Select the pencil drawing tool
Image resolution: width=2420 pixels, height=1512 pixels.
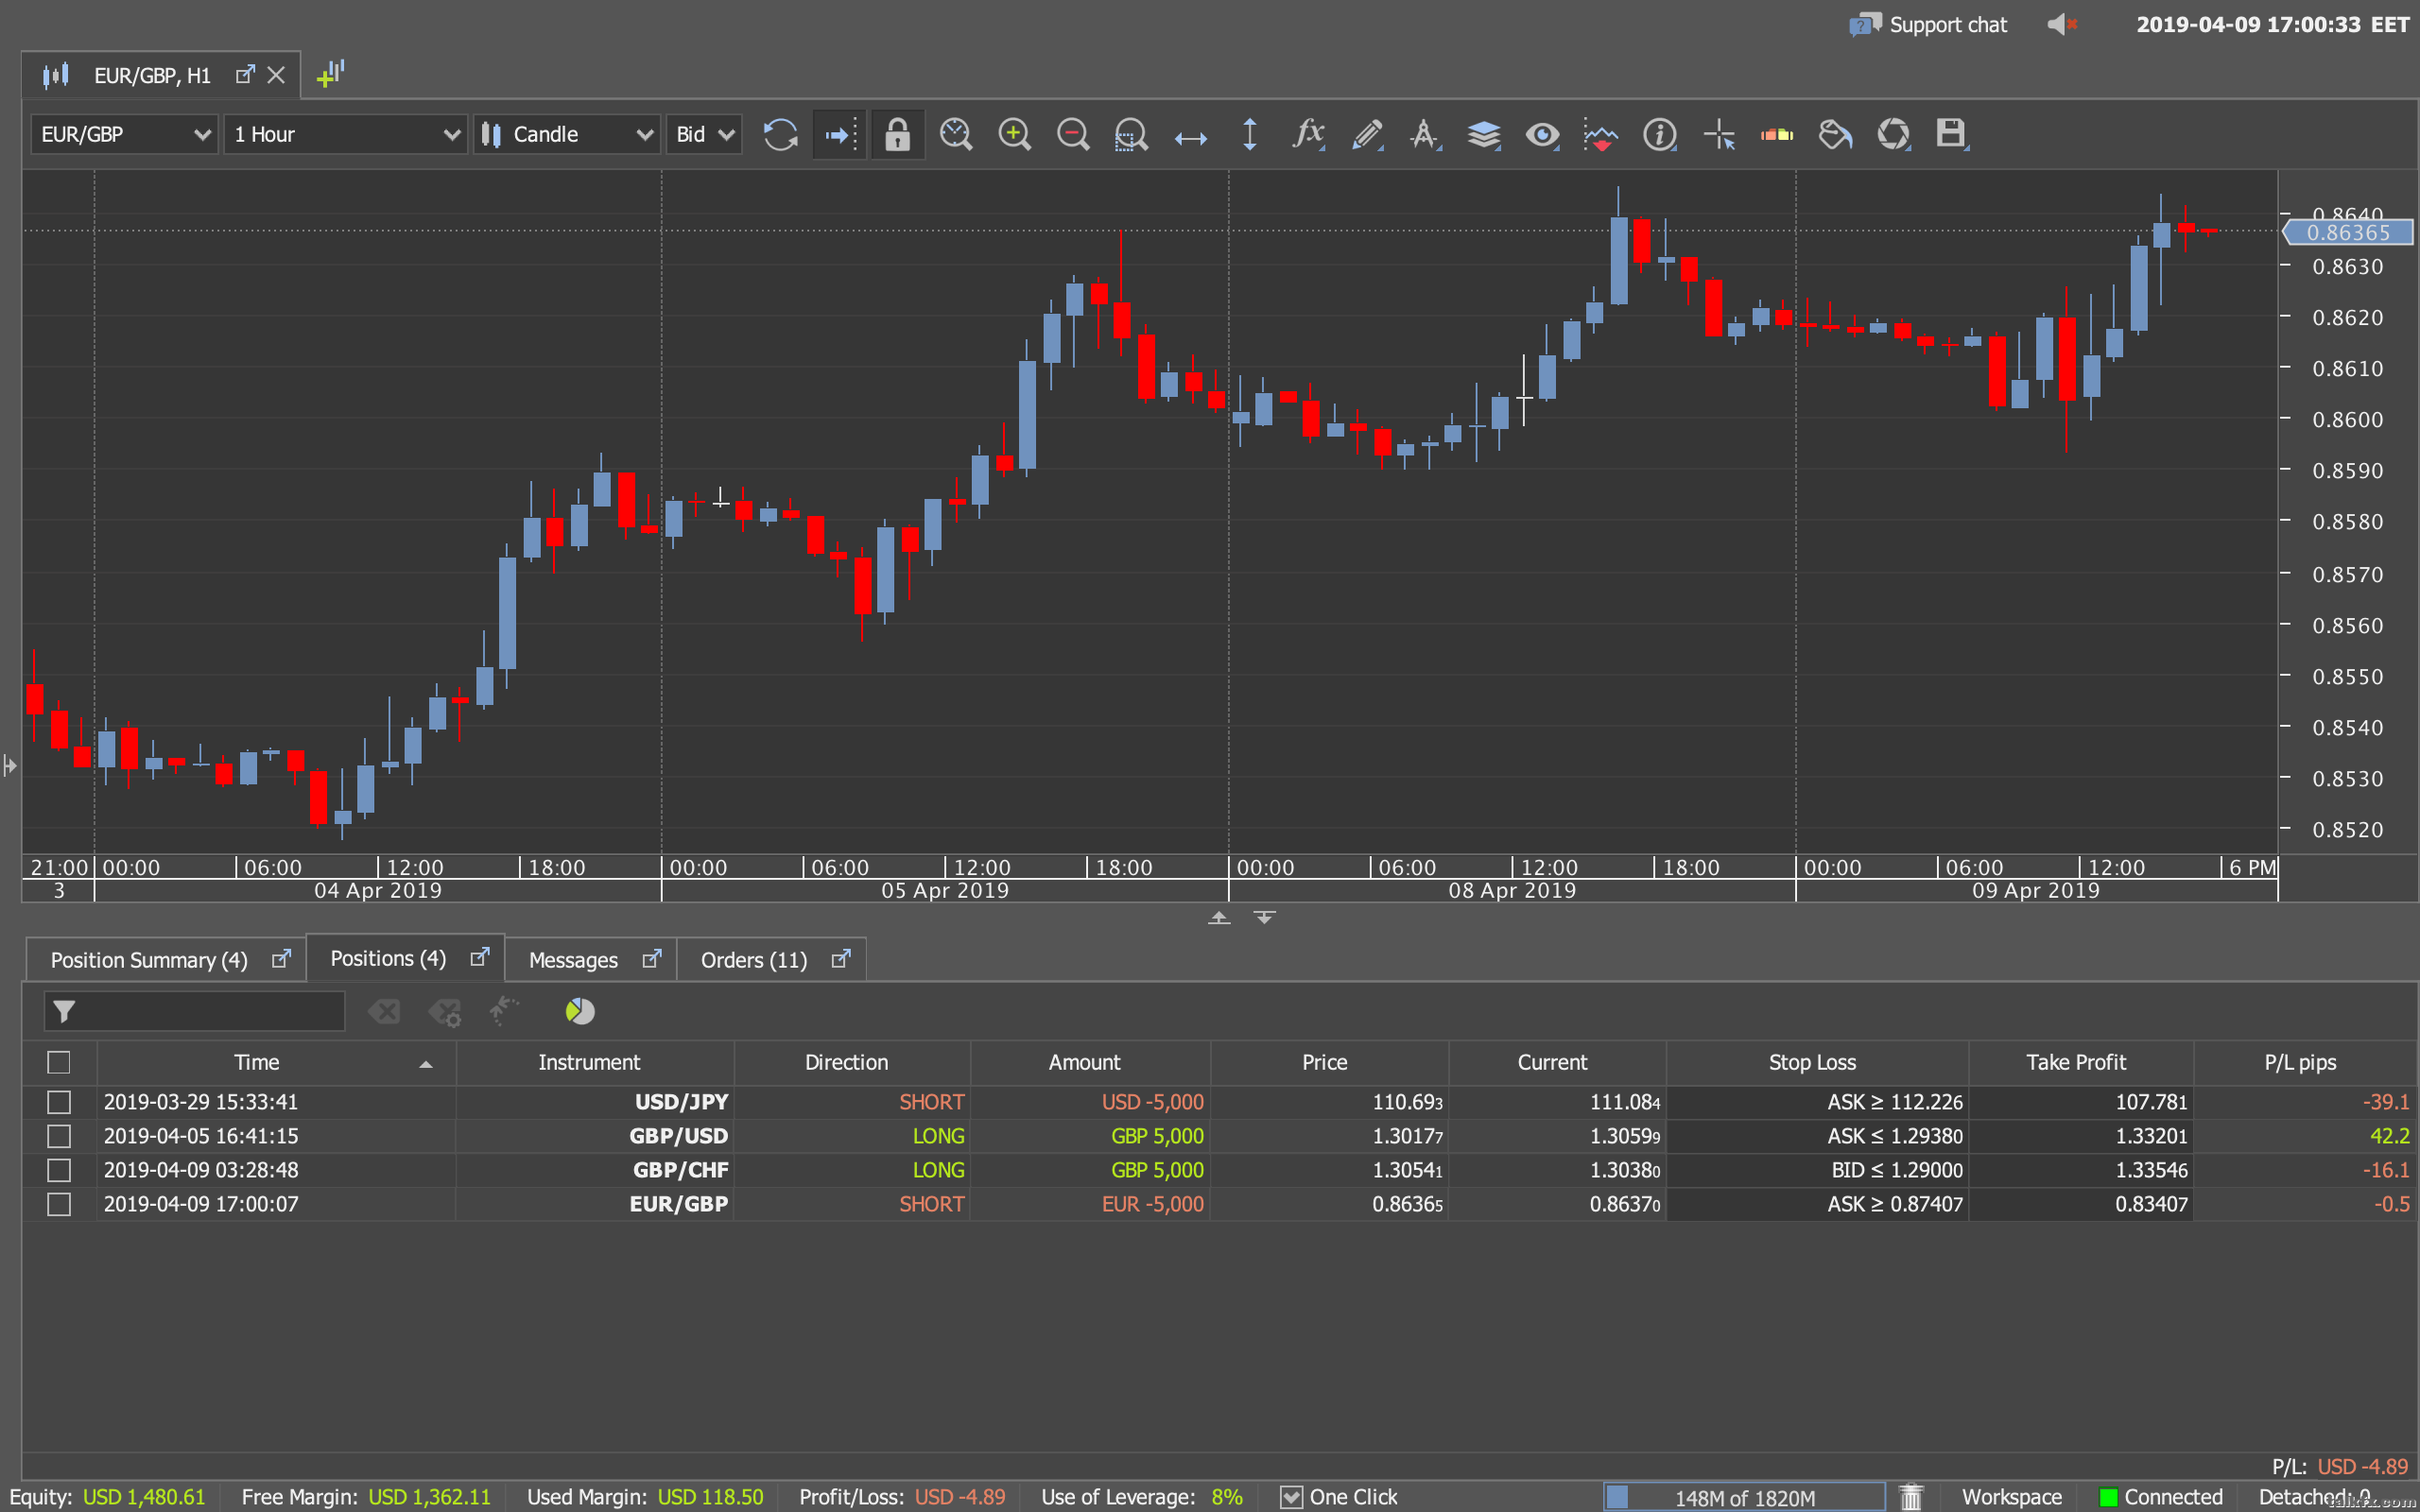[x=1367, y=134]
